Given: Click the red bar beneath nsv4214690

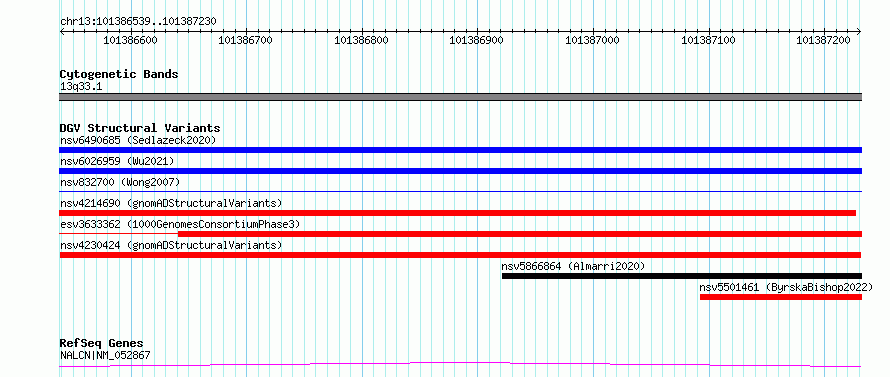Looking at the screenshot, I should click(457, 213).
